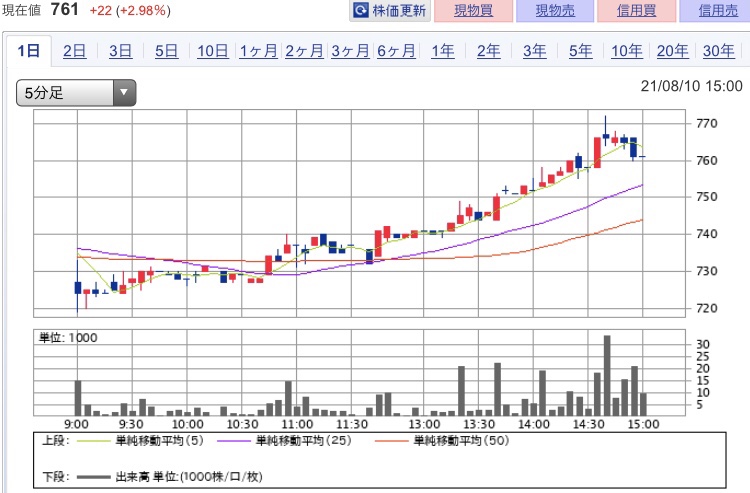
Task: Click the +22 (+2.98%) change value
Action: point(130,10)
